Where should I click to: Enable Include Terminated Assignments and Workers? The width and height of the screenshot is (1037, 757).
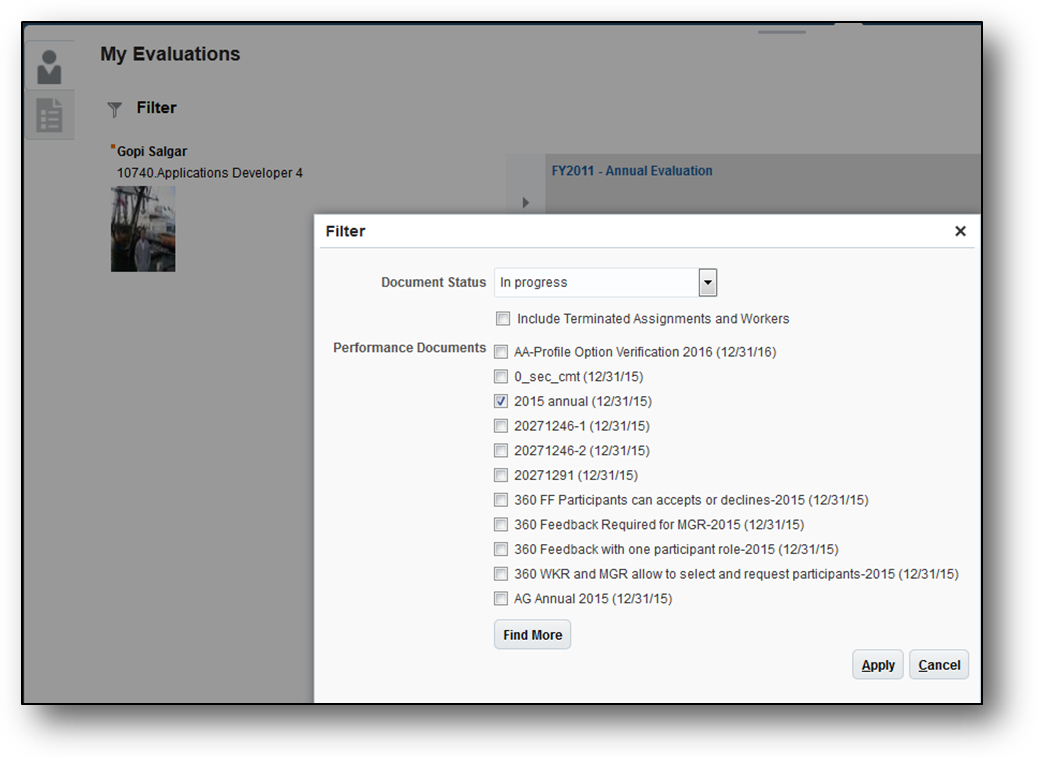[503, 319]
